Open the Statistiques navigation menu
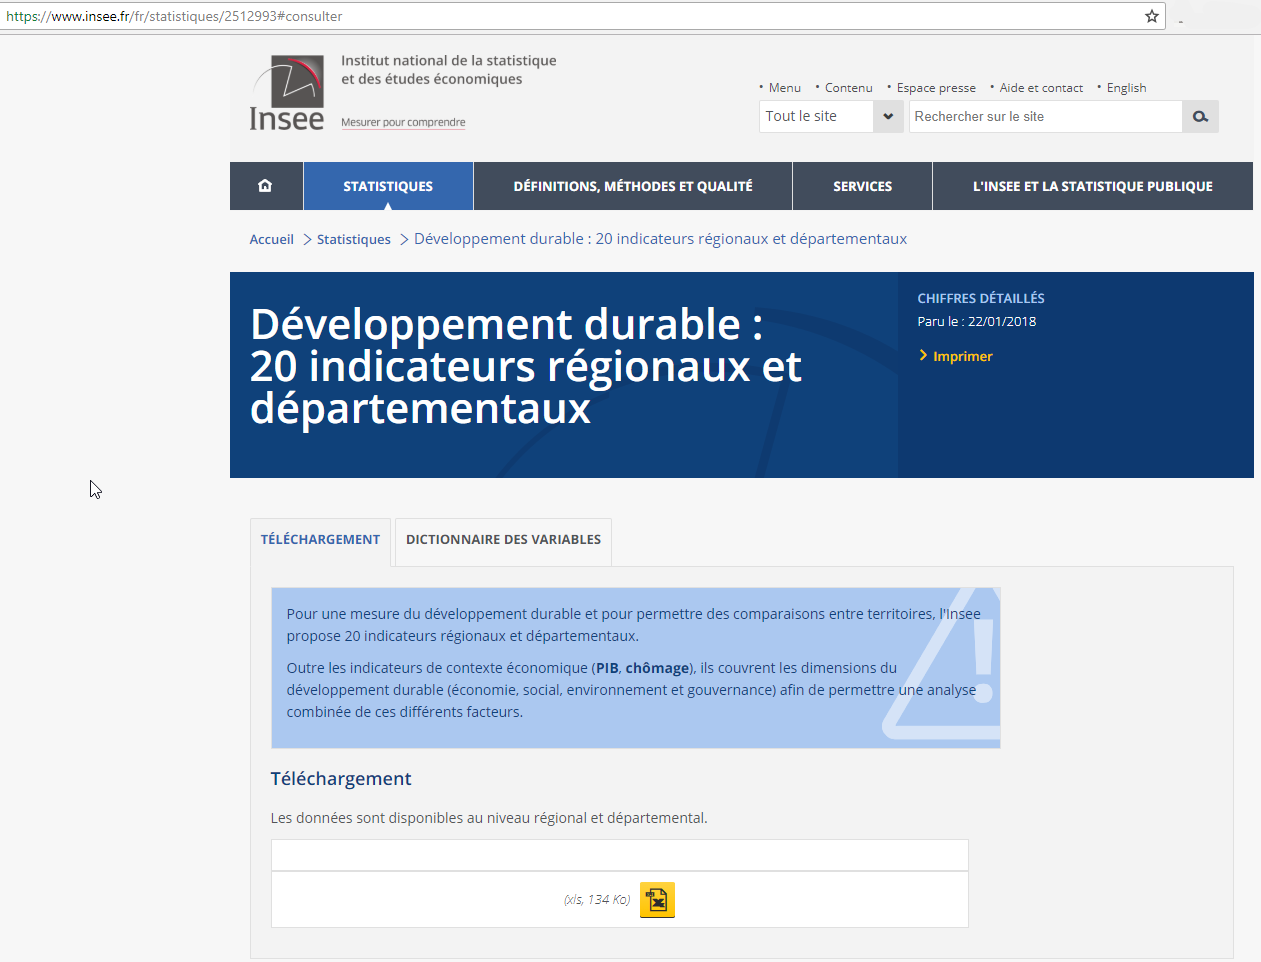1261x962 pixels. pyautogui.click(x=388, y=186)
